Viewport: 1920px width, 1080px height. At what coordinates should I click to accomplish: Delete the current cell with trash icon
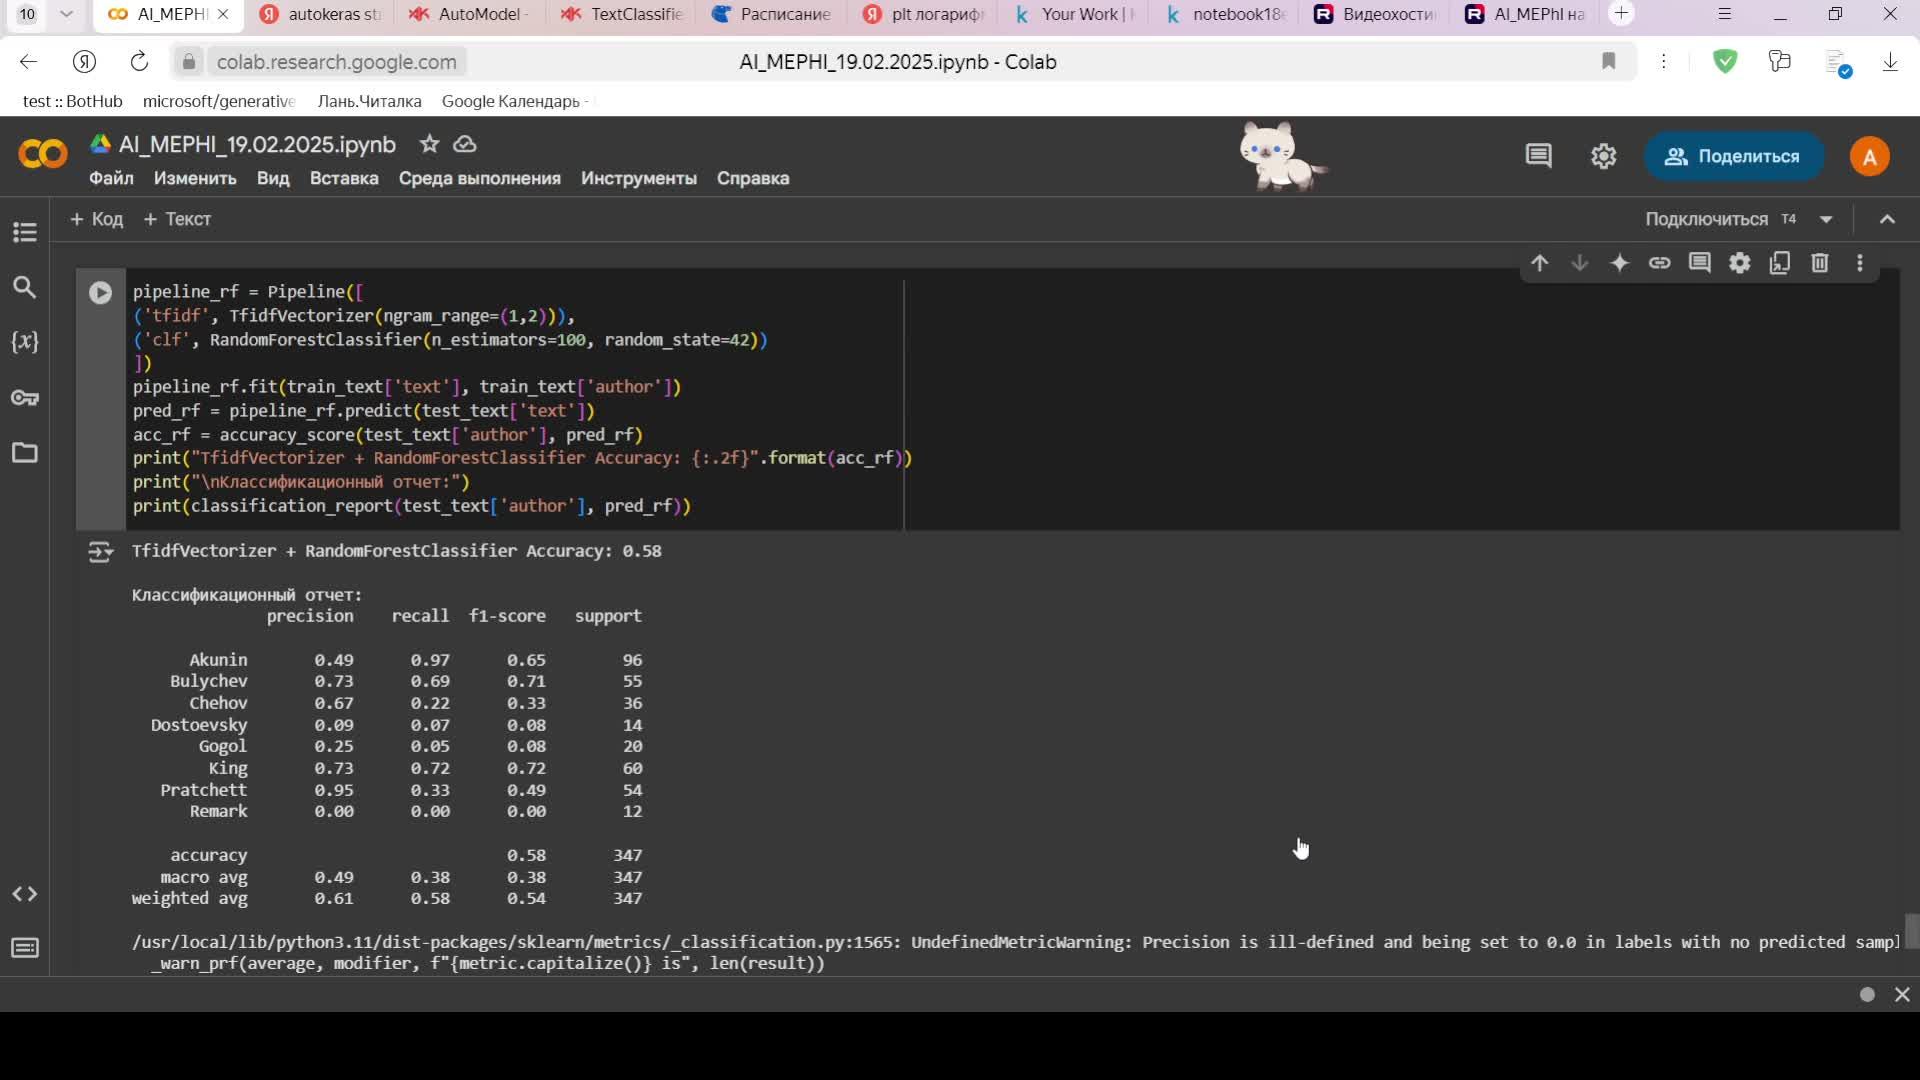point(1820,263)
